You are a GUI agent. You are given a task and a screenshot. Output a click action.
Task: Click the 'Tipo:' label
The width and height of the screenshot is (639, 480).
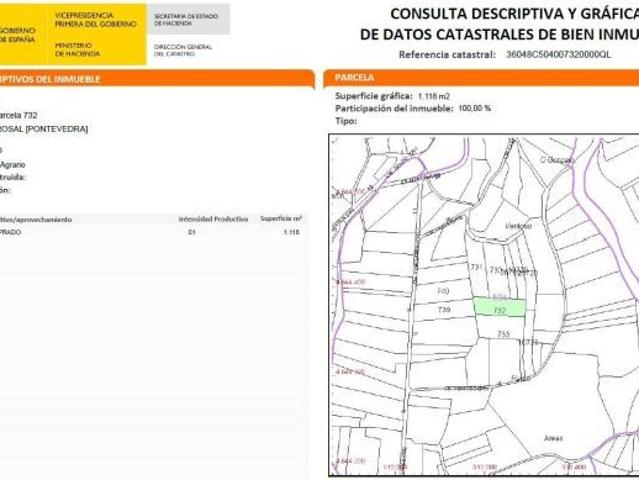coord(346,121)
